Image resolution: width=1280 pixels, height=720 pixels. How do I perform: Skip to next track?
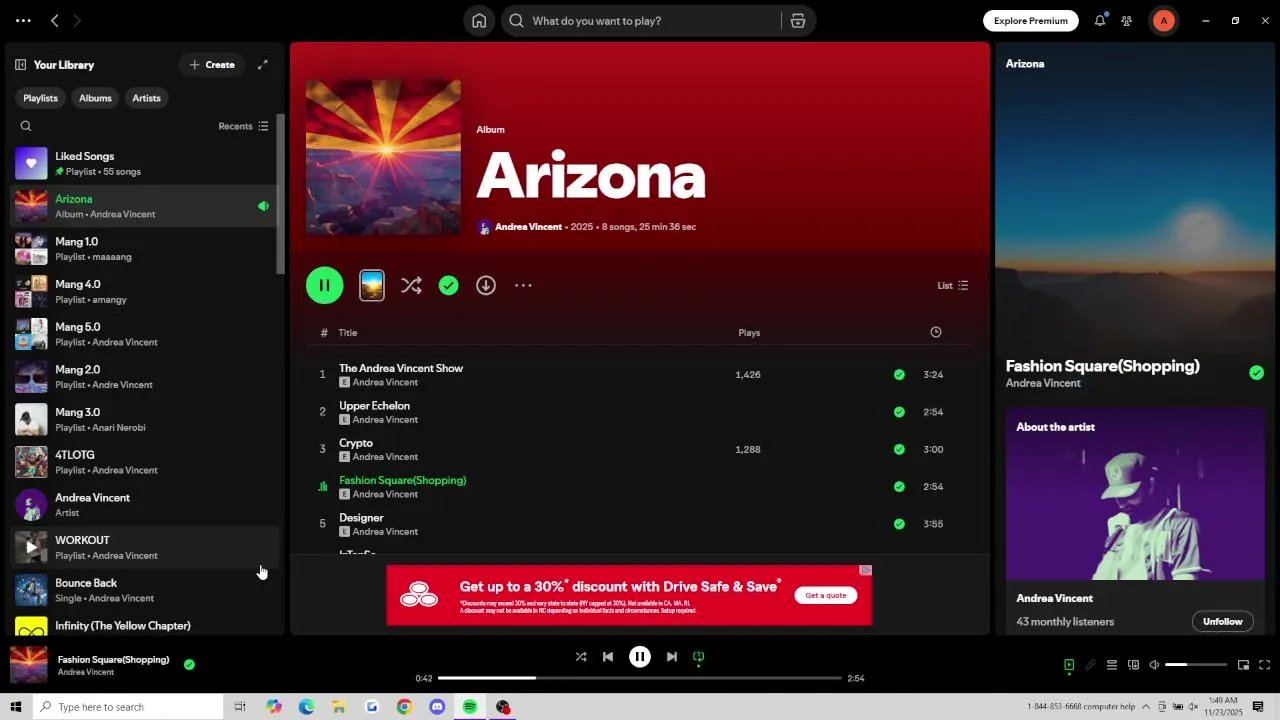tap(672, 657)
